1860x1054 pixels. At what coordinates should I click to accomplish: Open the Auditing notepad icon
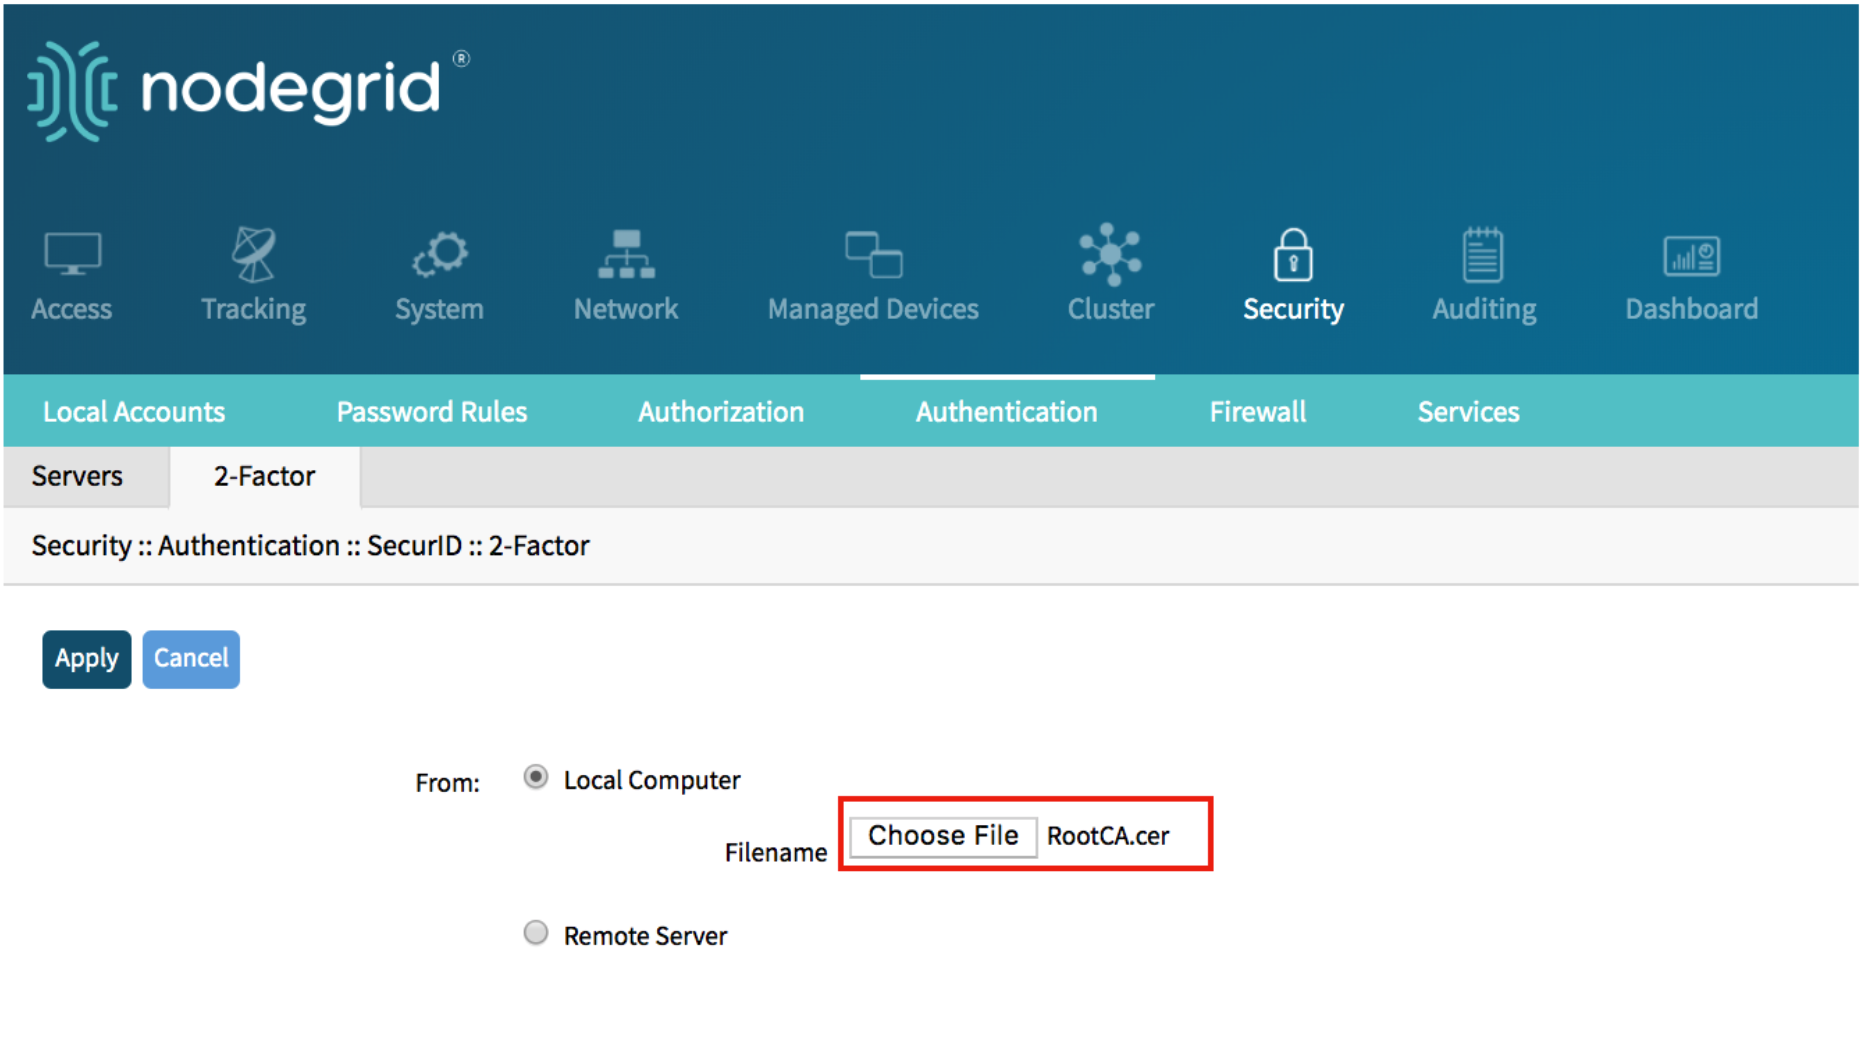(1483, 254)
